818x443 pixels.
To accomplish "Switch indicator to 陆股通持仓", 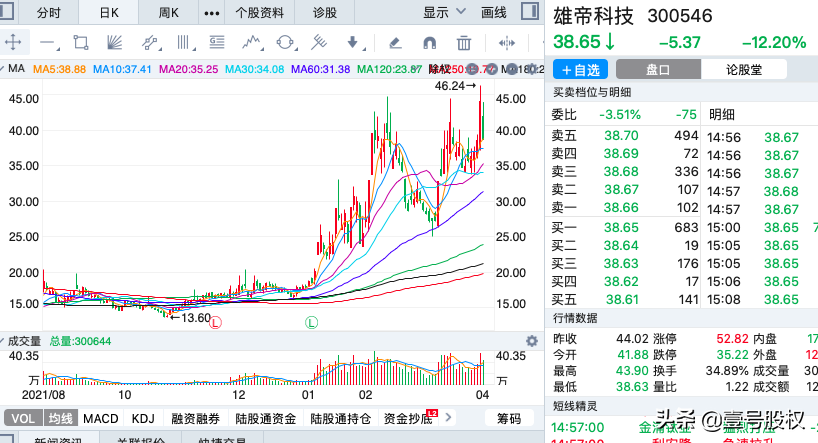I will coord(340,418).
